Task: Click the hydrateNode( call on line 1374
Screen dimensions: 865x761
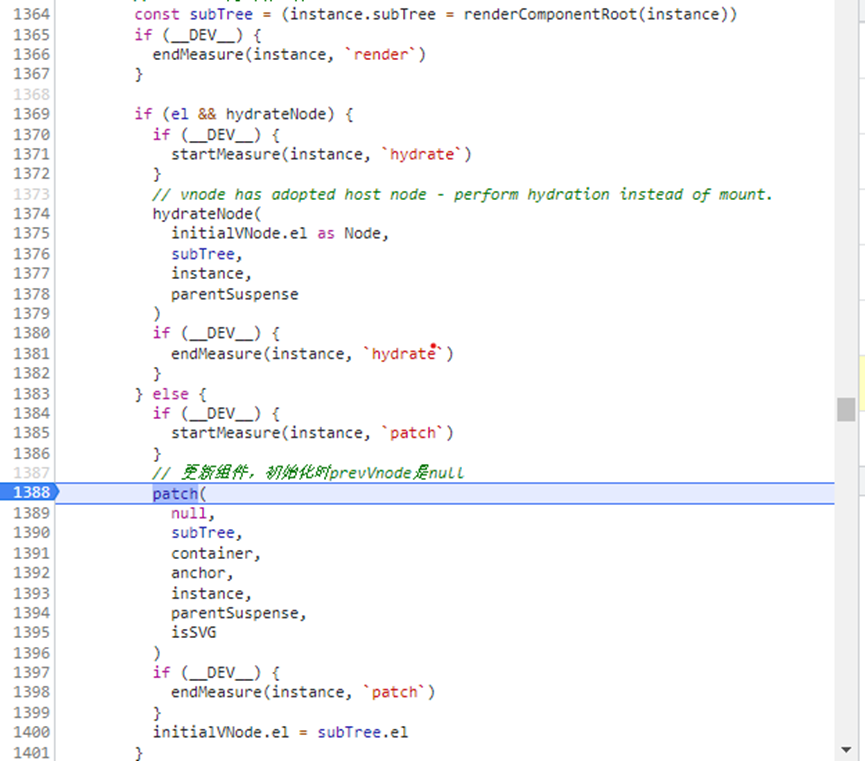Action: 207,214
